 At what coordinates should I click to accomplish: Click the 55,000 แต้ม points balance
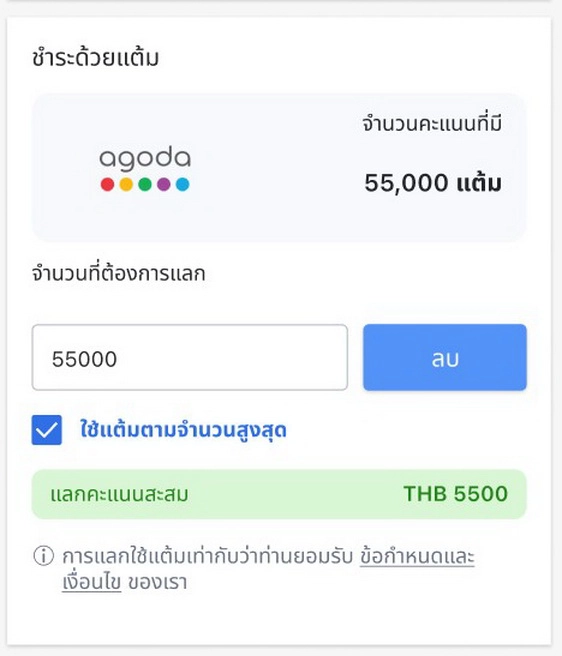(x=433, y=183)
